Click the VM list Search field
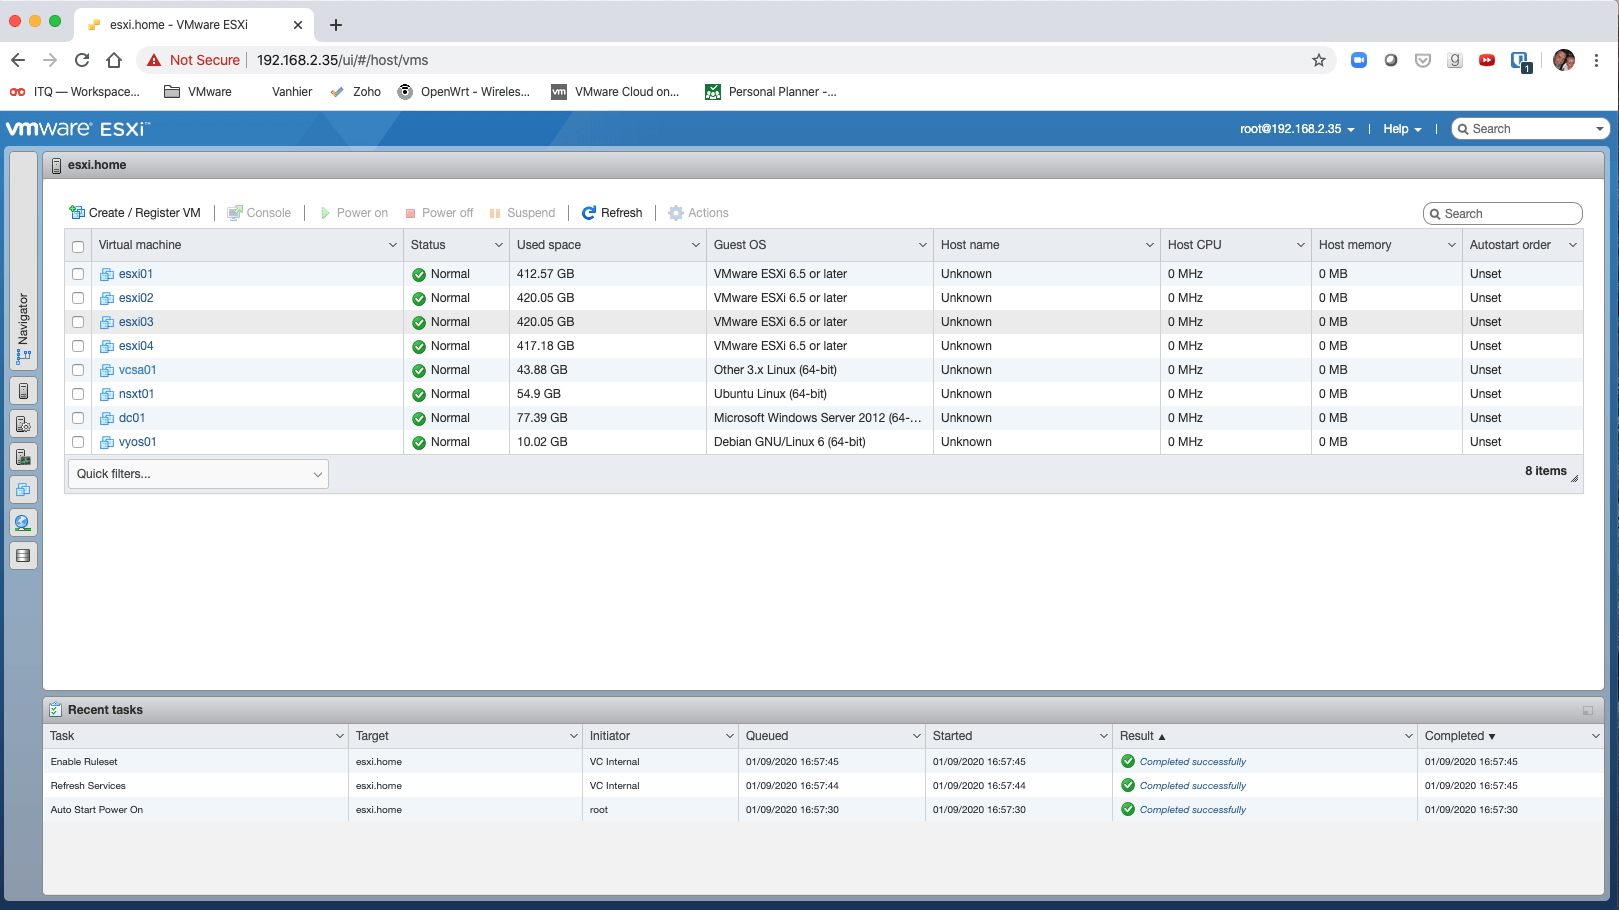The width and height of the screenshot is (1619, 910). click(x=1502, y=214)
